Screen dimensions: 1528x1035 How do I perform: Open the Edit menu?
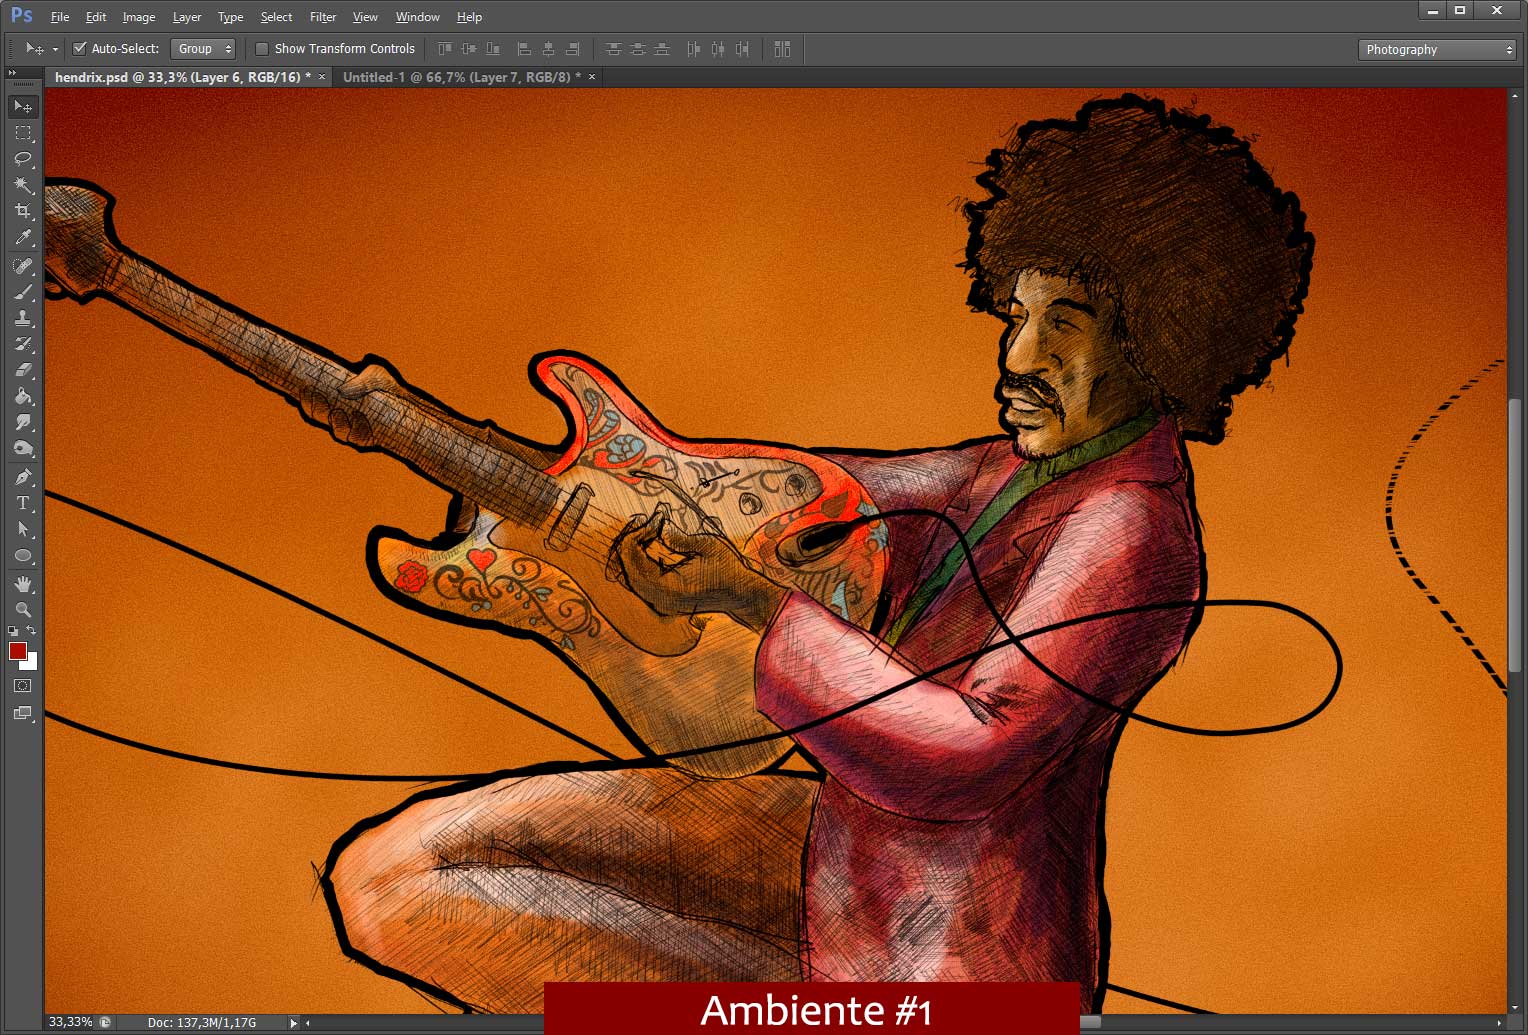pos(96,17)
